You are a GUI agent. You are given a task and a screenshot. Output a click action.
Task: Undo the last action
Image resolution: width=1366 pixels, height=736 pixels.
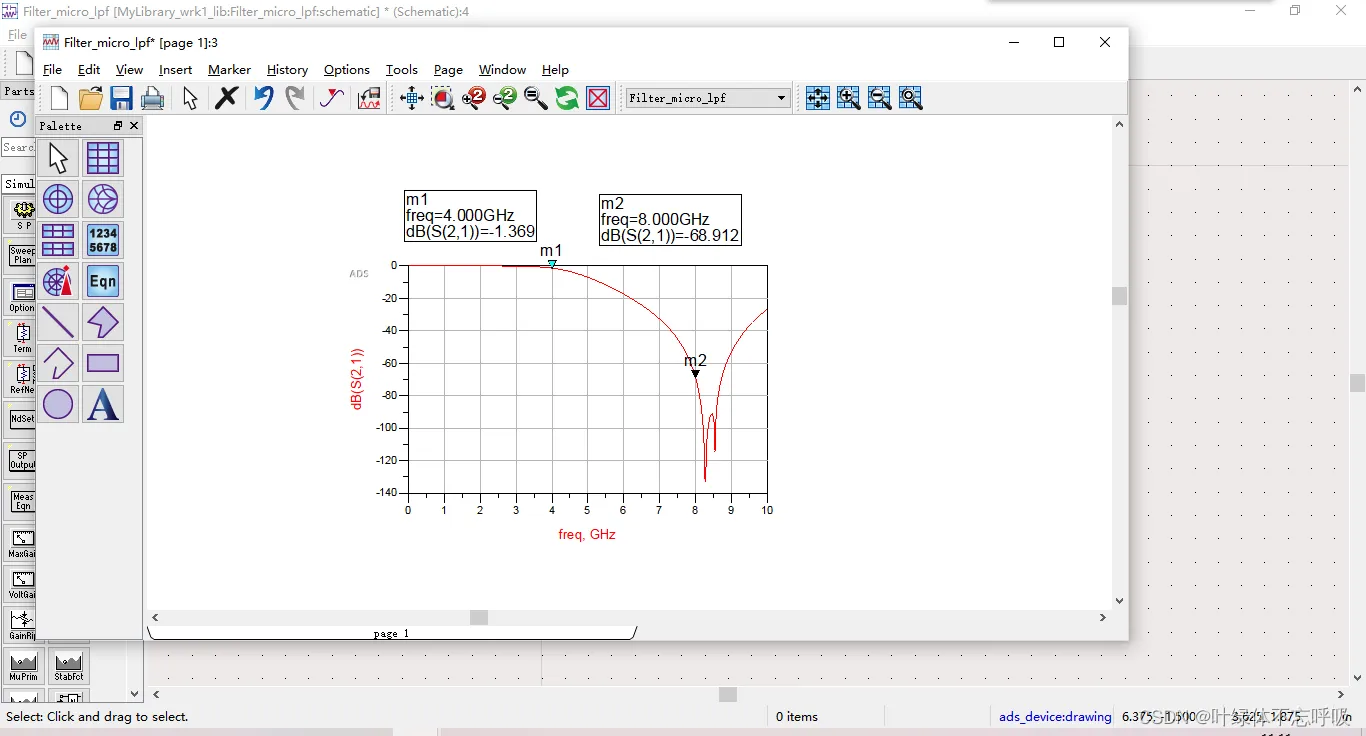point(264,98)
